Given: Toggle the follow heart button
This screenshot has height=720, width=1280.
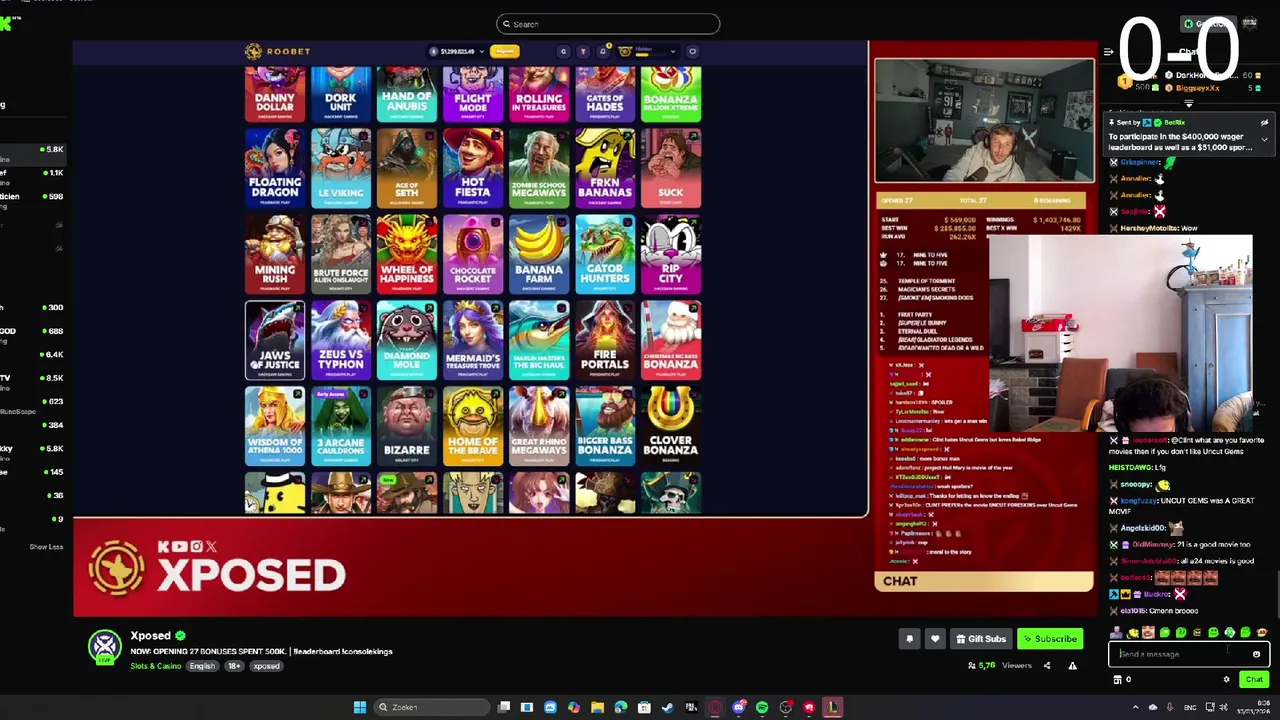Looking at the screenshot, I should coord(935,639).
